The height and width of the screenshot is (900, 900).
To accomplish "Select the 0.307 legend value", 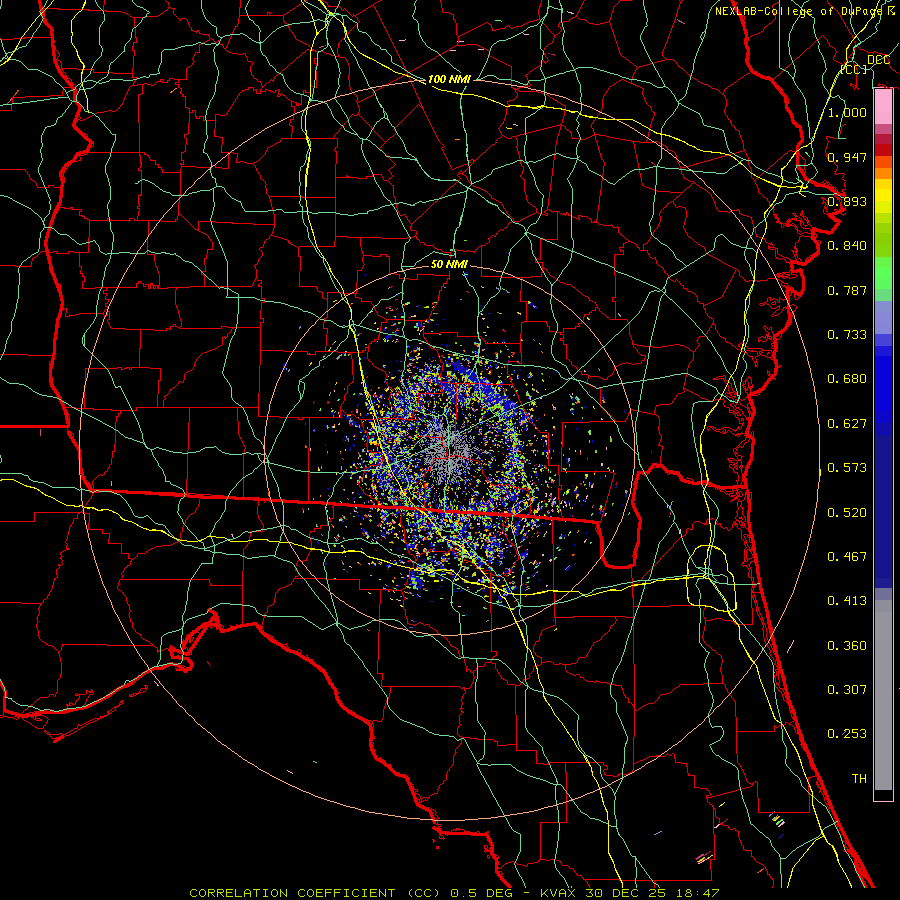I will click(847, 690).
